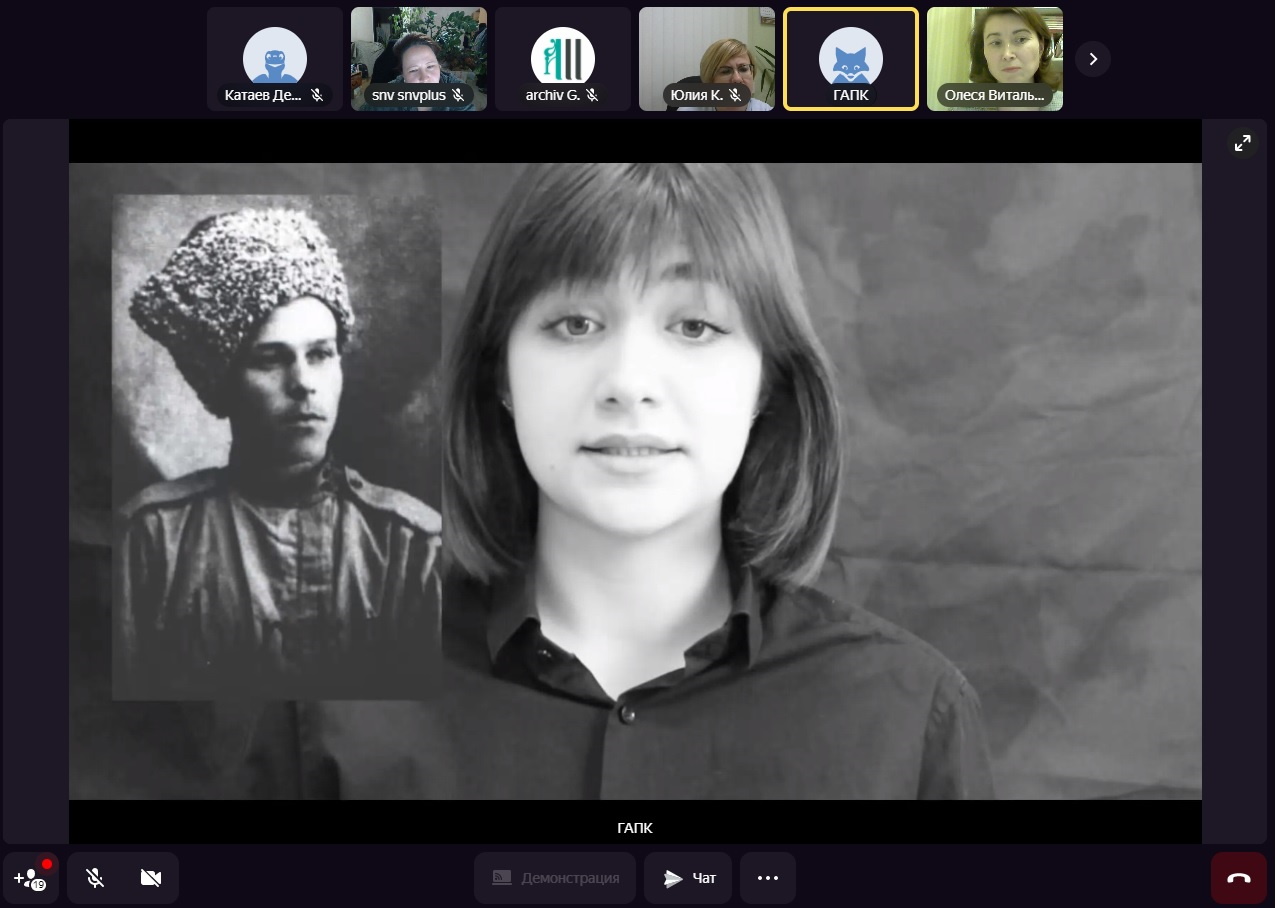The height and width of the screenshot is (908, 1280).
Task: Toggle your microphone mute button
Action: (95, 878)
